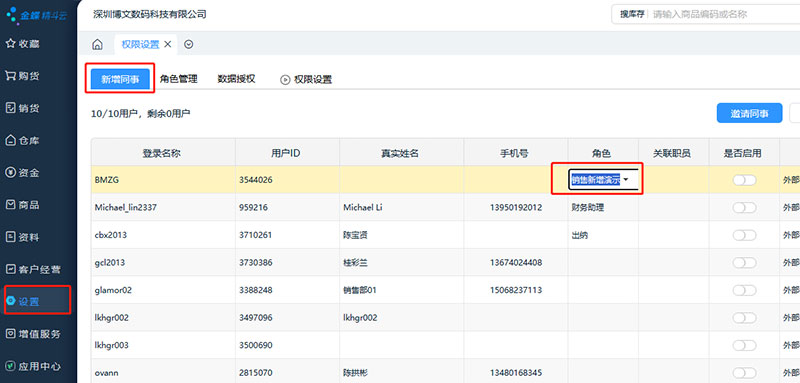Click the search box for product code
800x383 pixels.
[x=724, y=14]
